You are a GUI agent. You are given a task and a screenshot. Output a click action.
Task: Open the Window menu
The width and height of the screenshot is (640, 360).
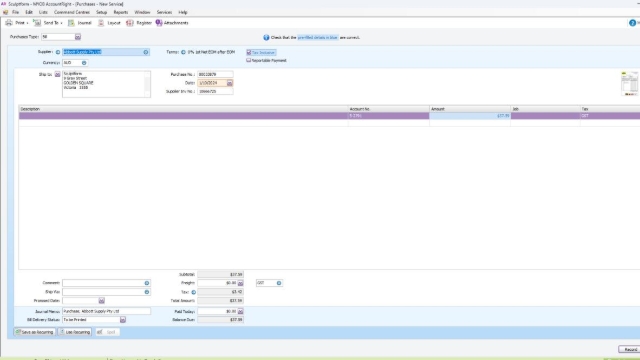pos(142,12)
